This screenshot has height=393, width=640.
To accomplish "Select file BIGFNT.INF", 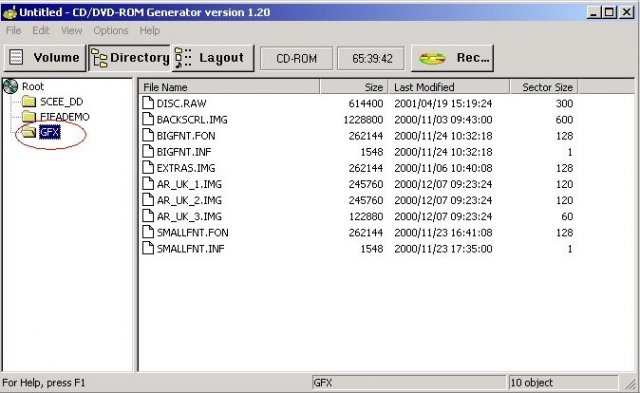I will coord(184,152).
